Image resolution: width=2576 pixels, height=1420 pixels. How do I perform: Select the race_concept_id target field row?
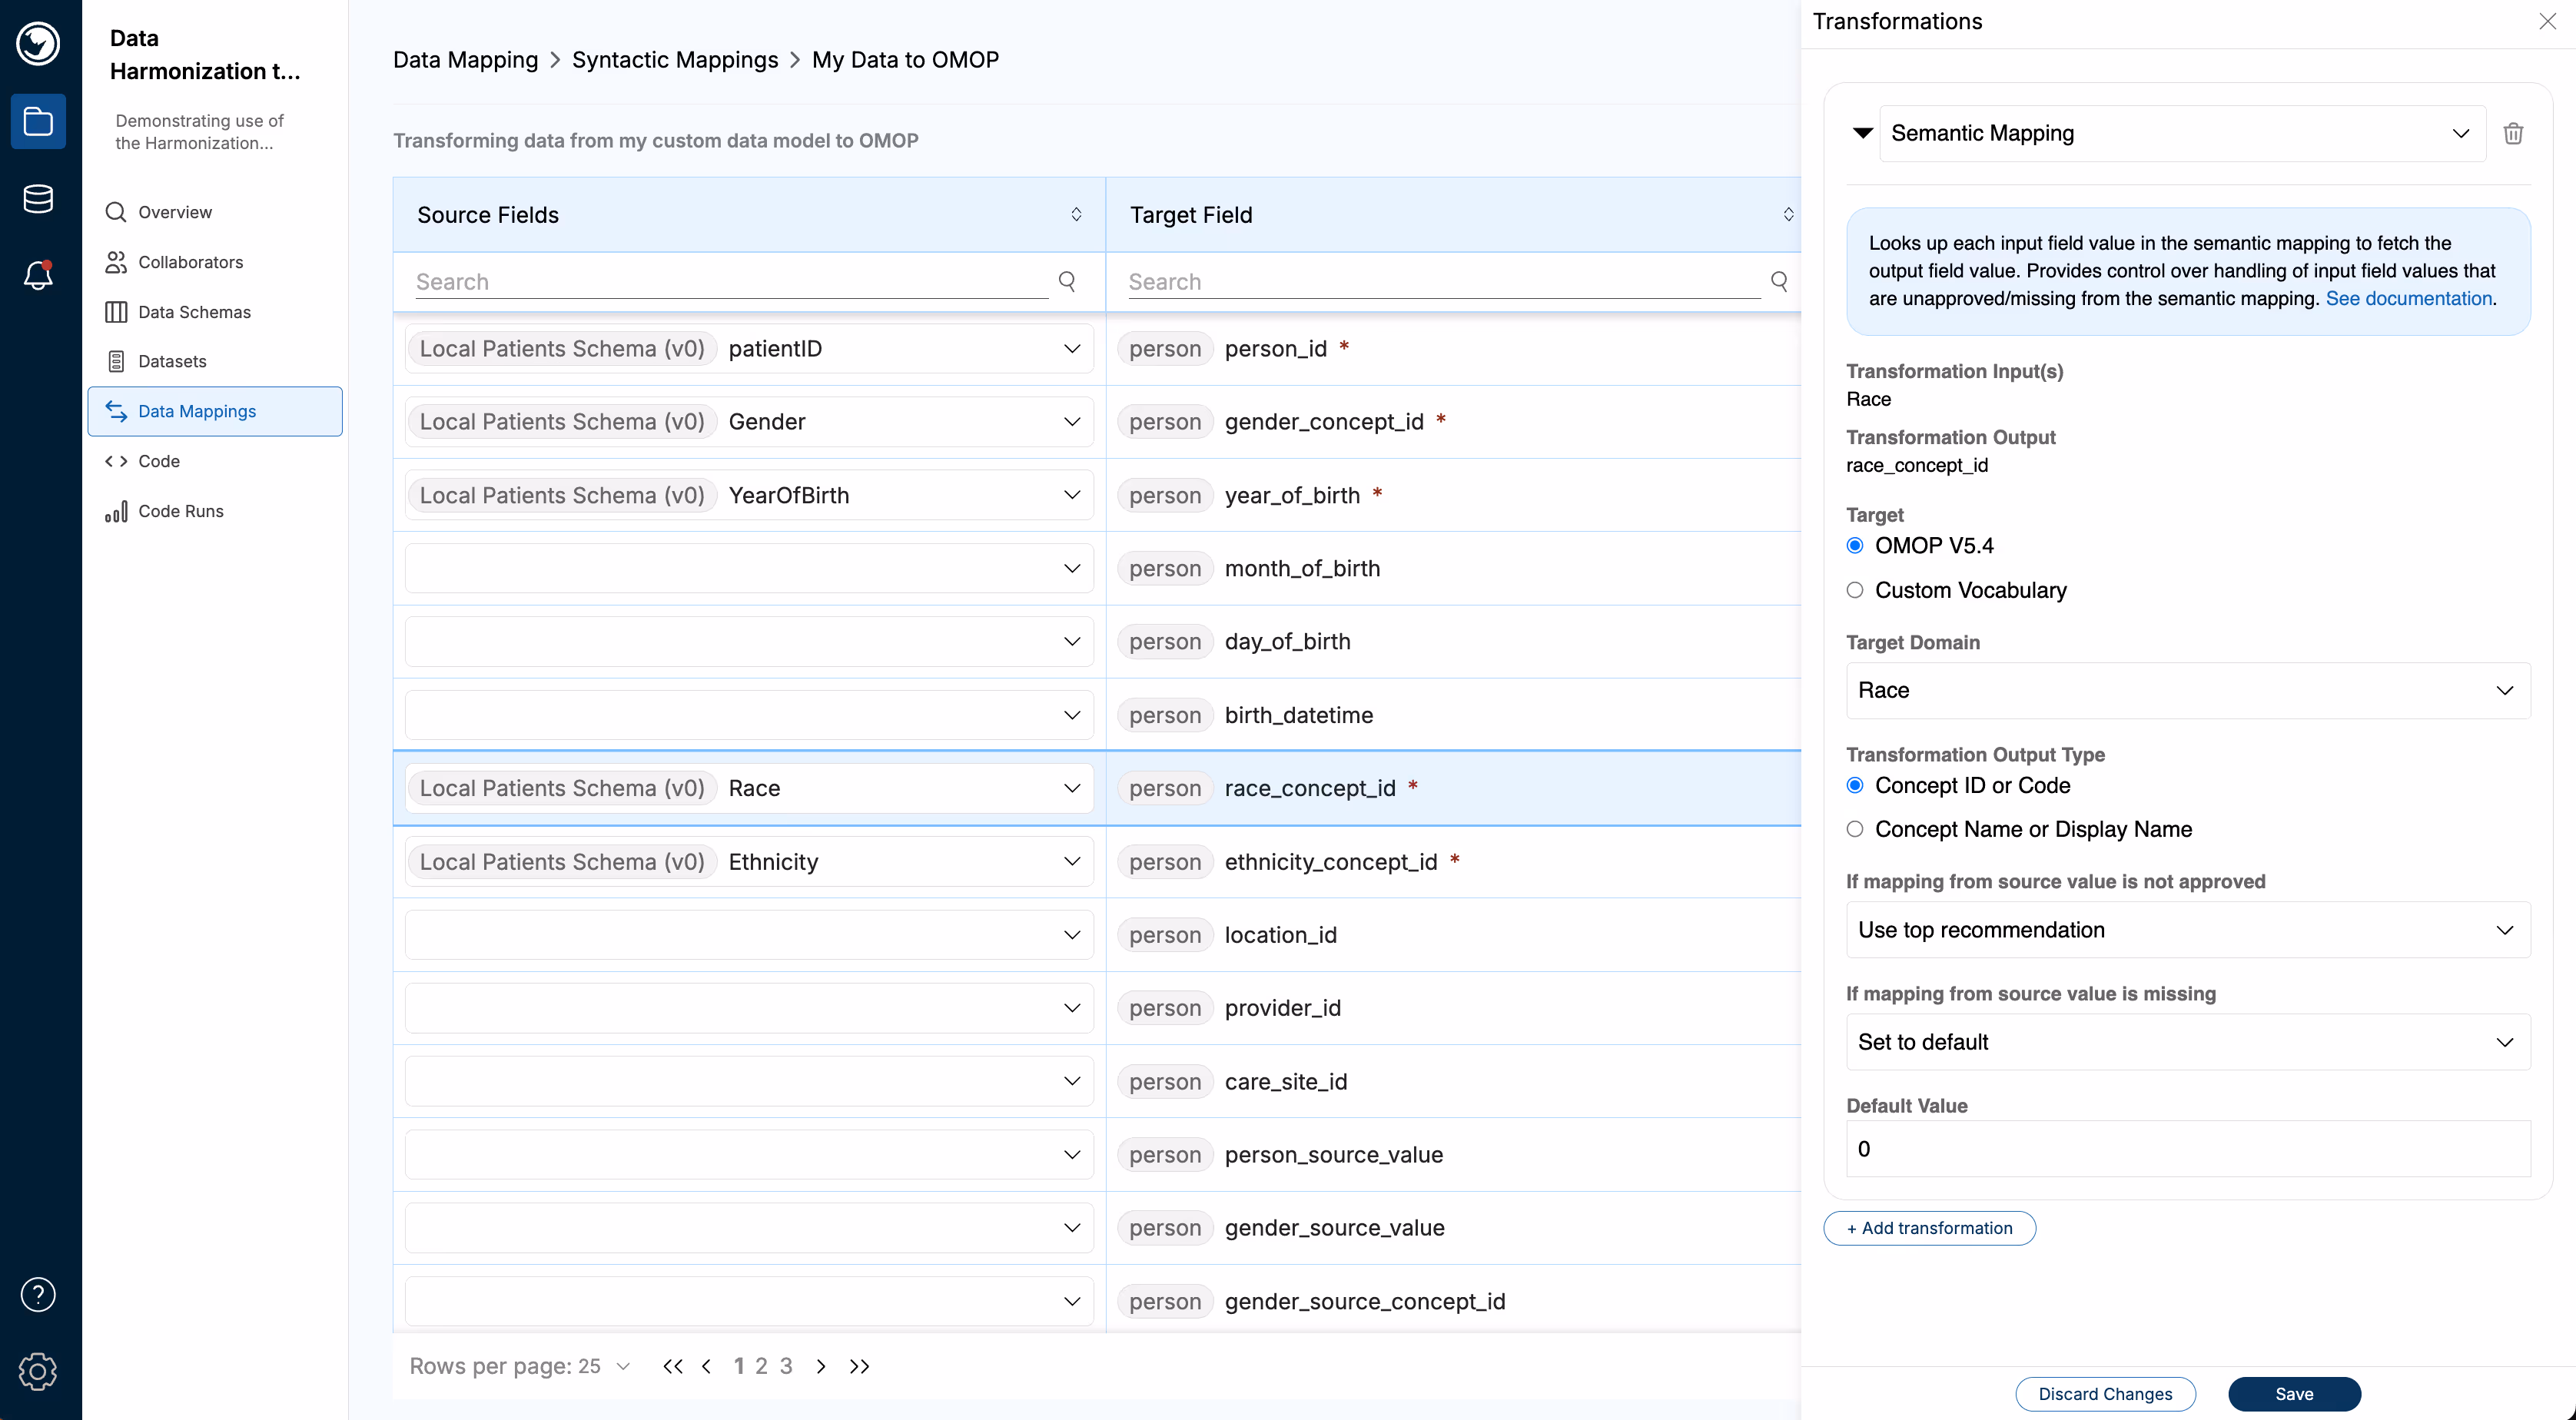(1453, 788)
